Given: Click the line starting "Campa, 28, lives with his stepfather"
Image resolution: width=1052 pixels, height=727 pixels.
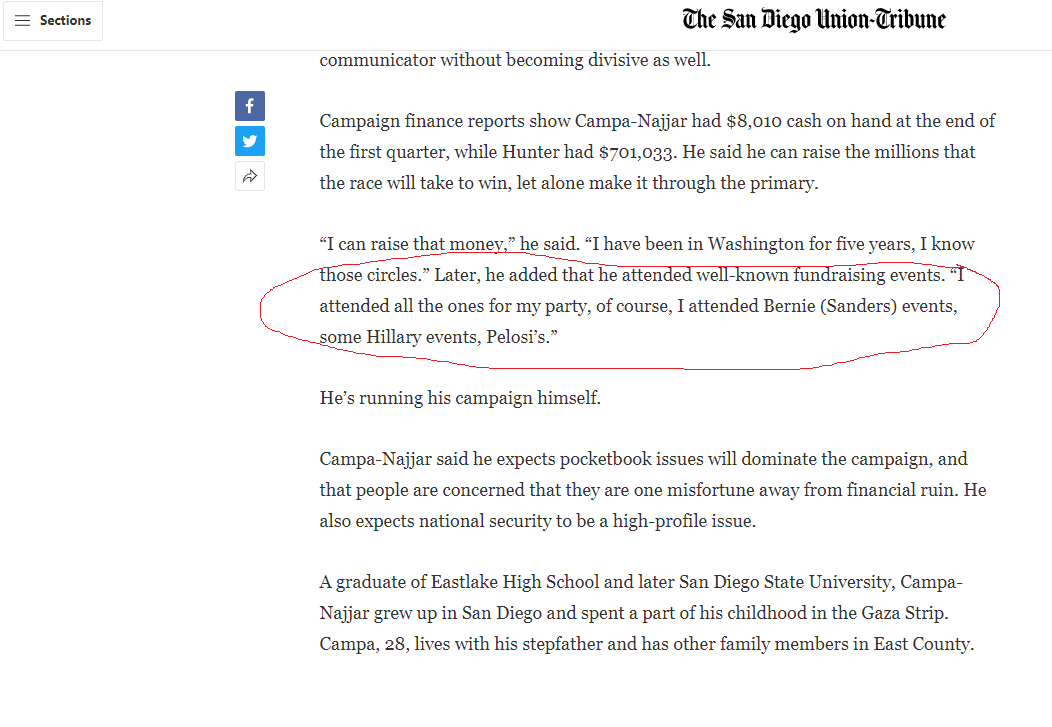Looking at the screenshot, I should (647, 644).
